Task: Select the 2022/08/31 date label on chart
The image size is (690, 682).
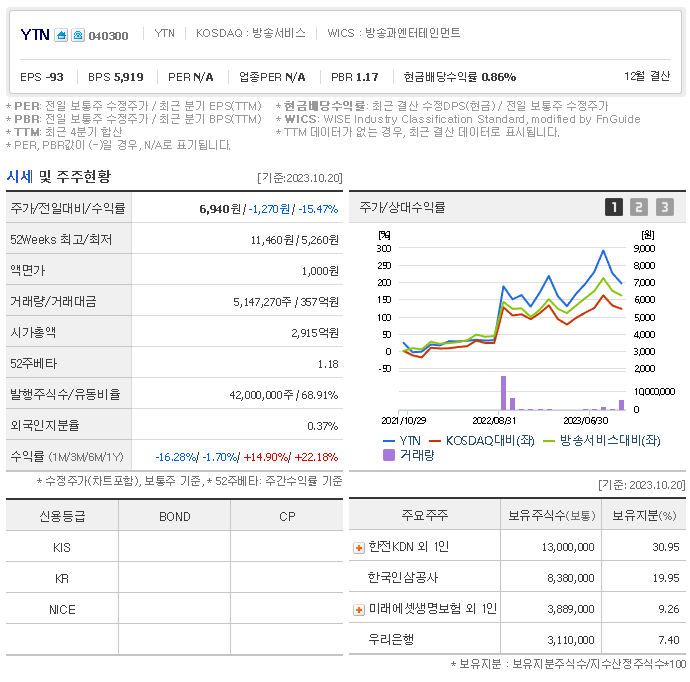Action: coord(494,421)
